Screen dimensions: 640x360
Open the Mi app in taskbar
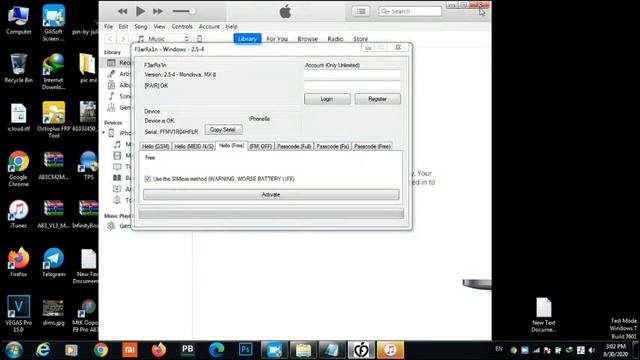[130, 350]
